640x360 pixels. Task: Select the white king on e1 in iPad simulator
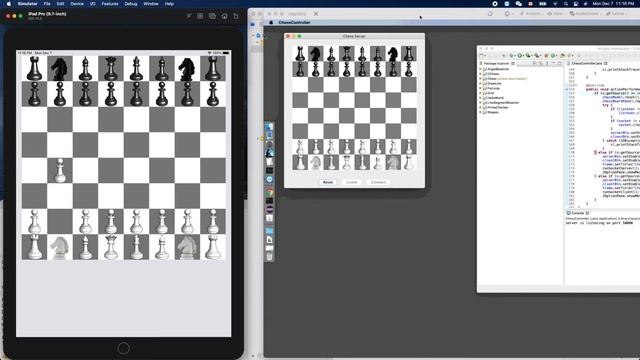[x=136, y=247]
